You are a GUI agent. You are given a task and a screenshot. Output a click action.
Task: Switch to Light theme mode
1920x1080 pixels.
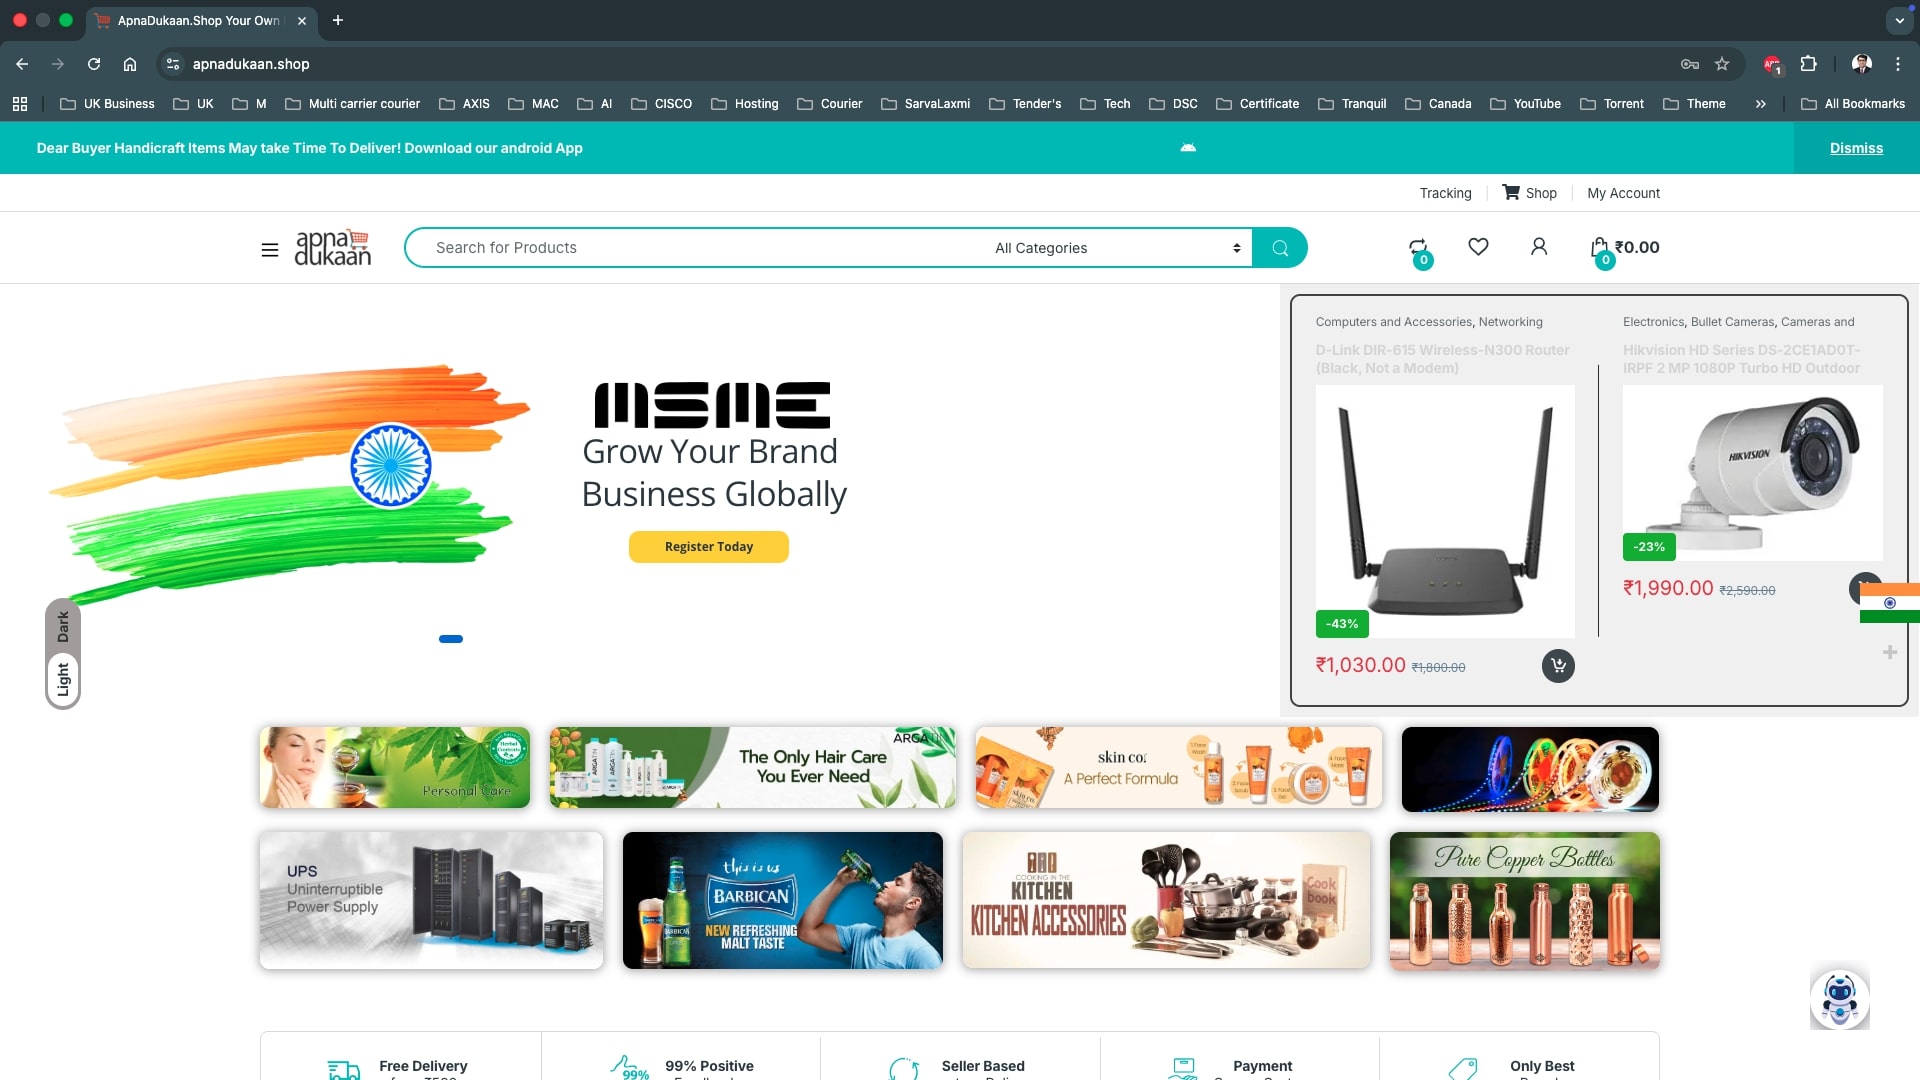click(x=63, y=679)
